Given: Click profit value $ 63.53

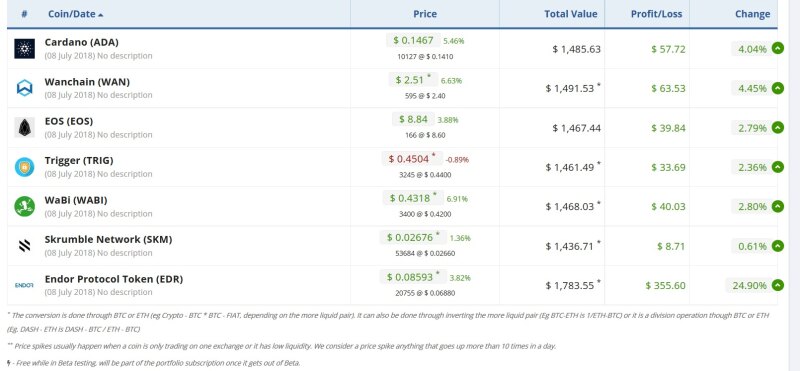Looking at the screenshot, I should tap(668, 88).
